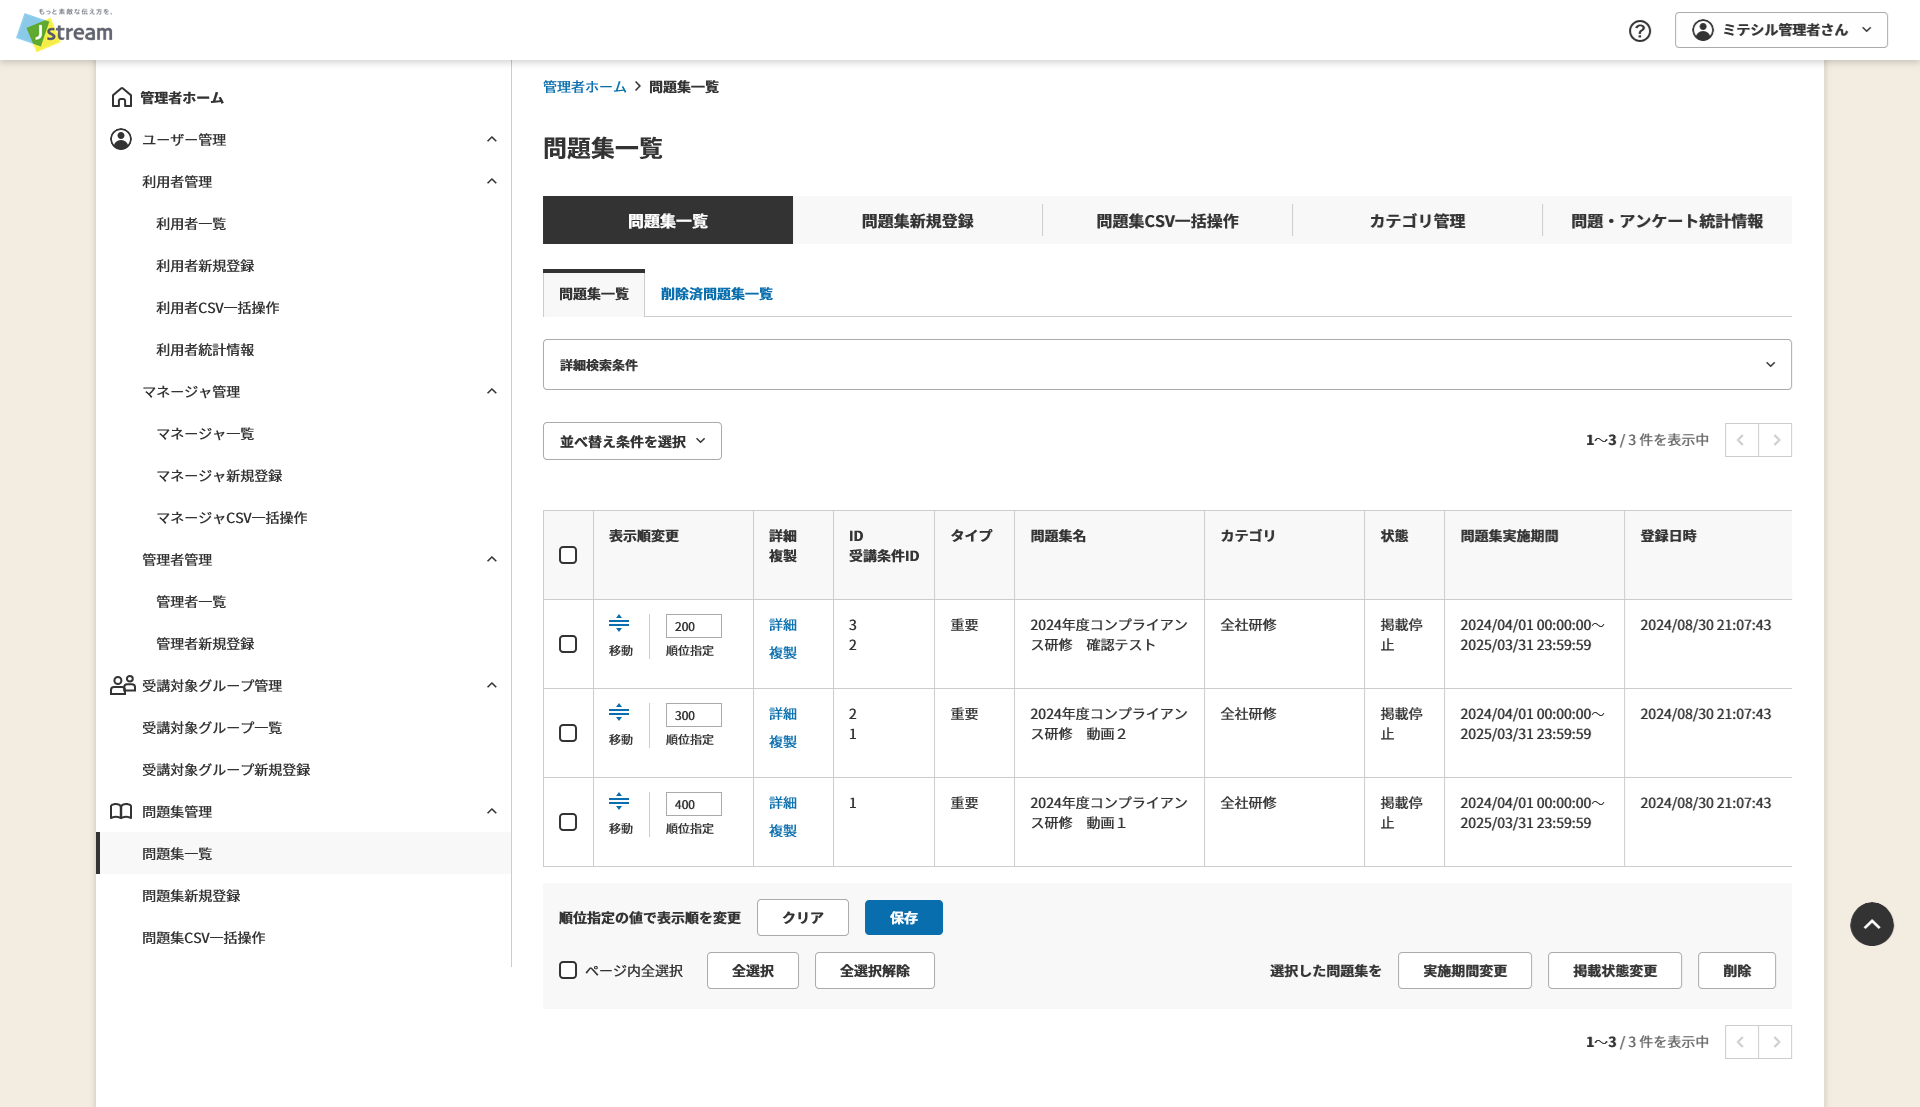Switch to the 問題集新規登録 top tab

tap(917, 220)
